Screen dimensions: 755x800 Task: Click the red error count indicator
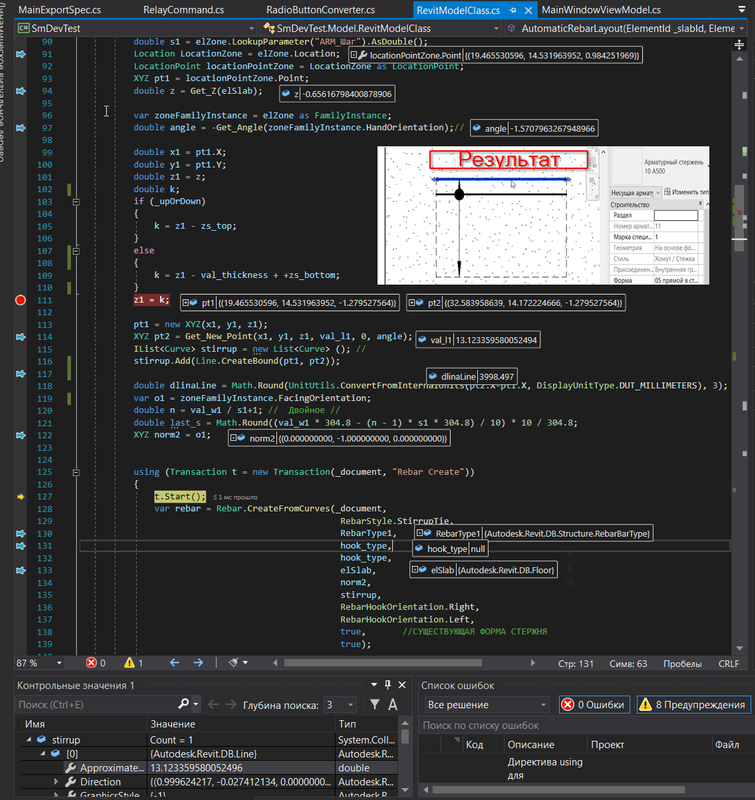tap(96, 663)
